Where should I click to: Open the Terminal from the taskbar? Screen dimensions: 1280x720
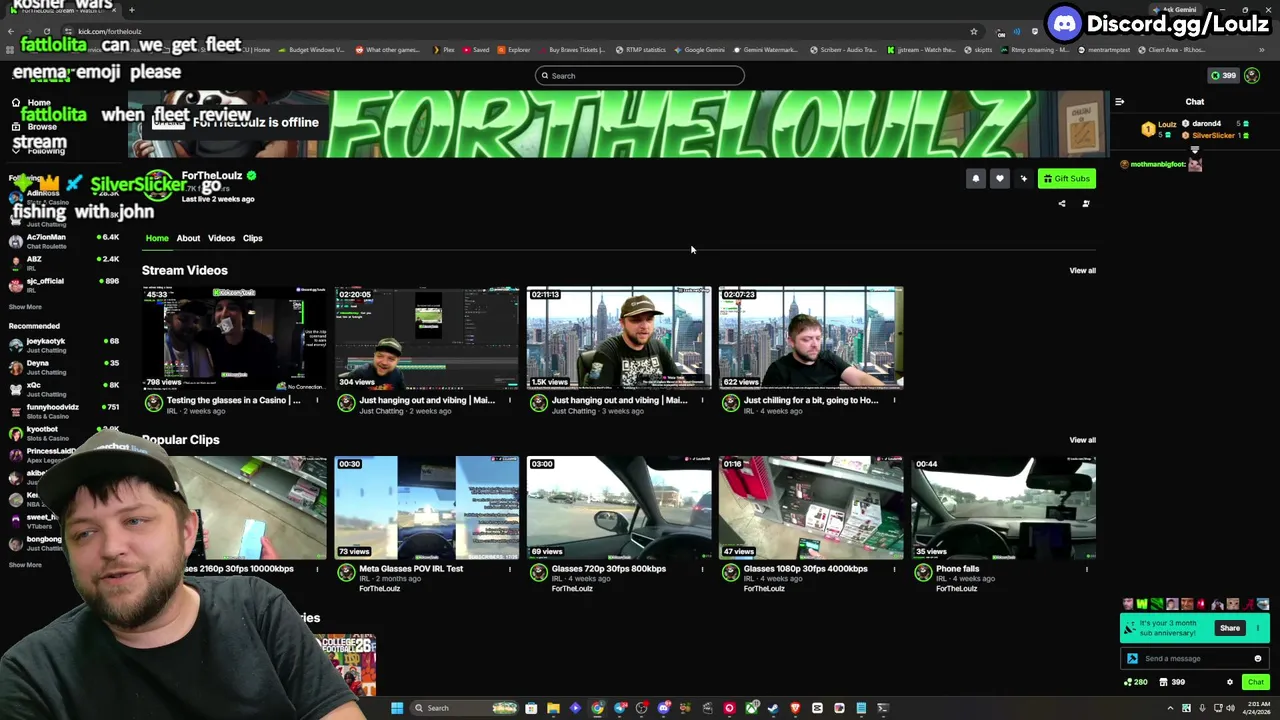tap(883, 708)
